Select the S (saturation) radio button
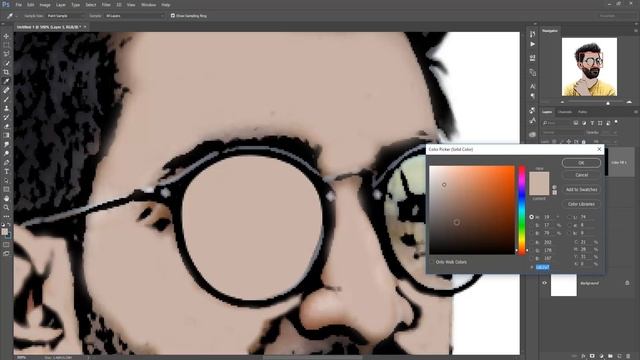The height and width of the screenshot is (360, 640). (531, 225)
